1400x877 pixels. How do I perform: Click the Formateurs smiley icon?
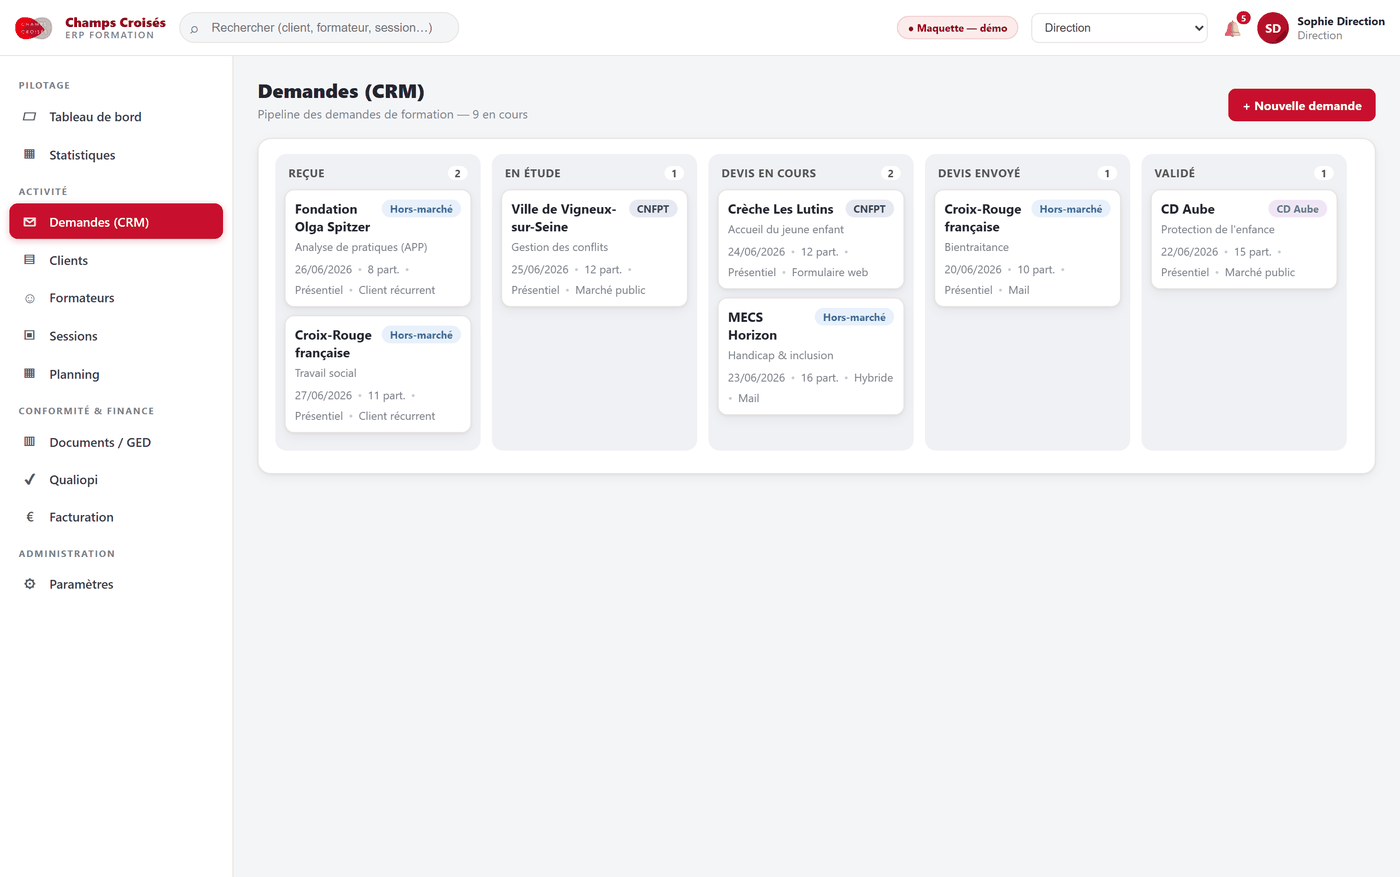(29, 298)
